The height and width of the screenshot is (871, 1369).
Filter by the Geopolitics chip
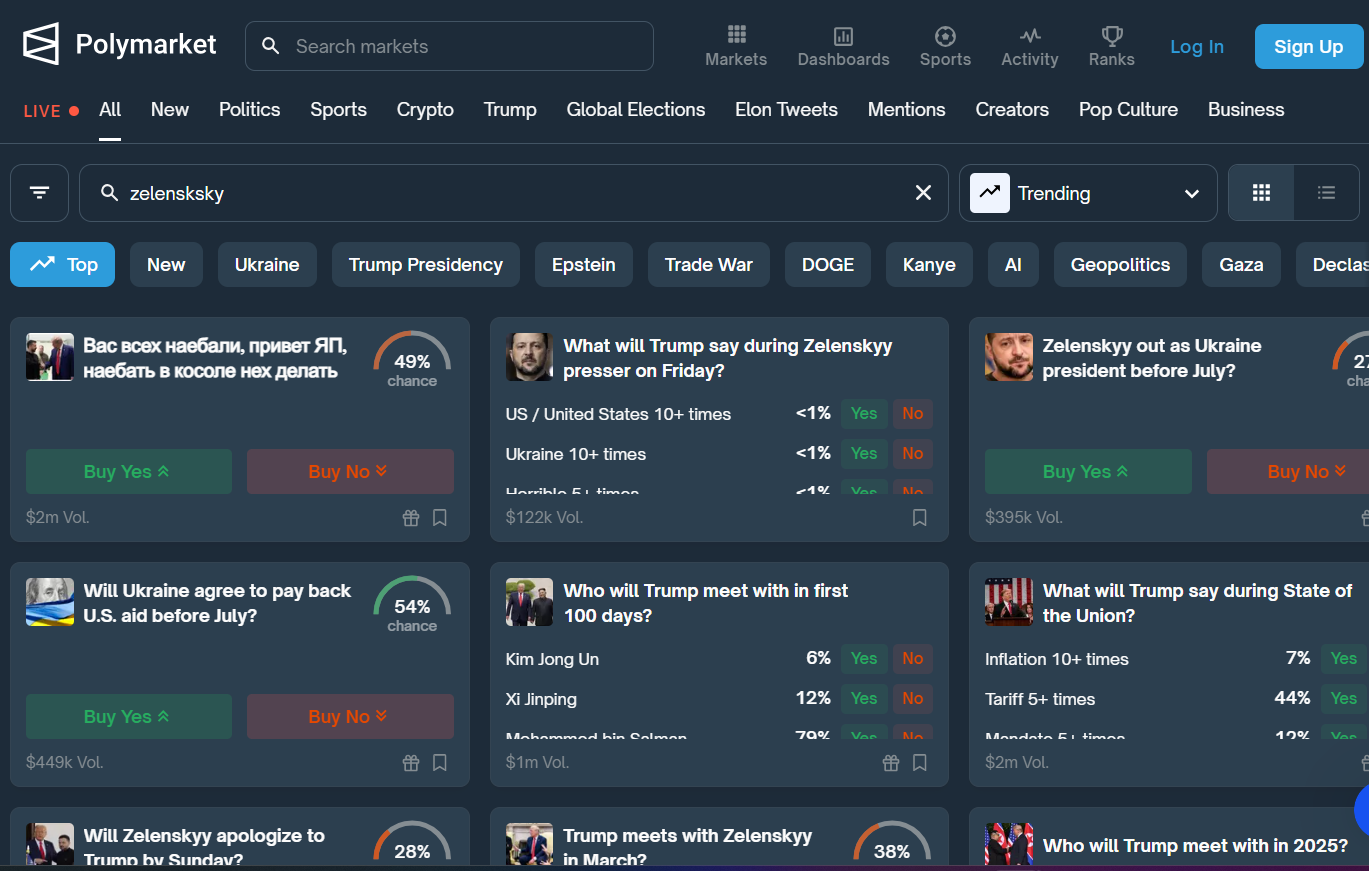point(1120,265)
